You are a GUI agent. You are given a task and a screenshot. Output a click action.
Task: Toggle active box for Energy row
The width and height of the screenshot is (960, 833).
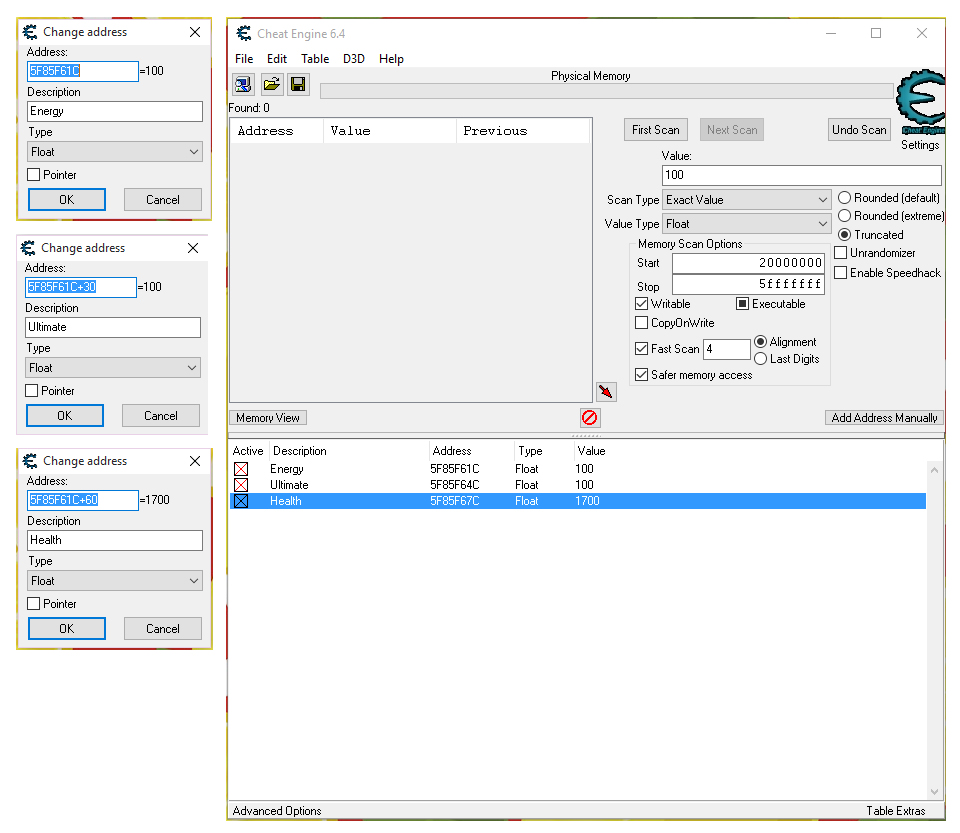pos(241,469)
